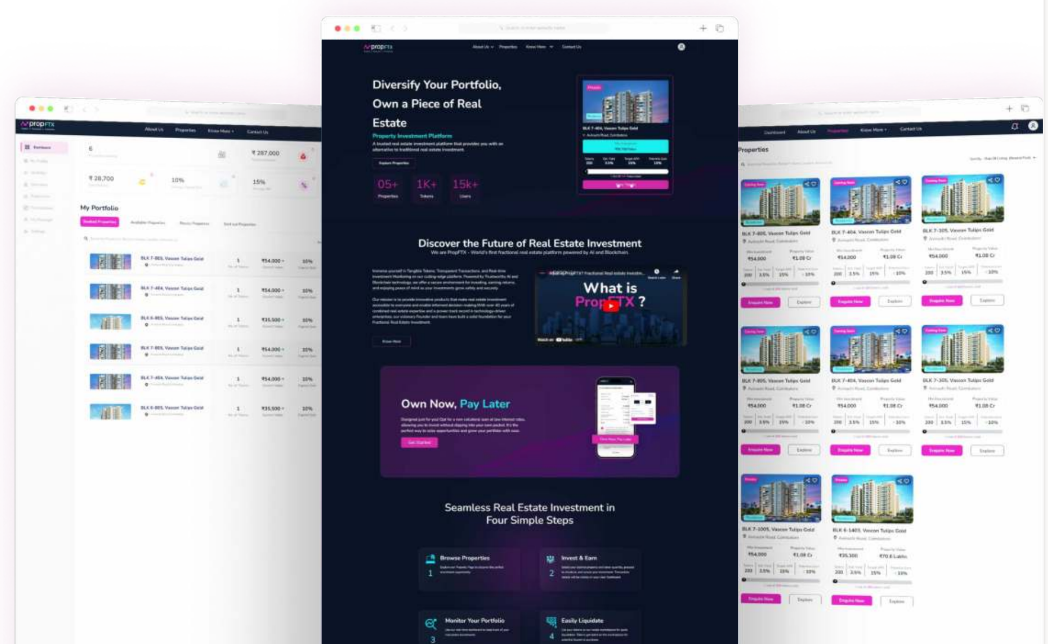Show the tab overview in the center browser window
The image size is (1048, 644).
point(720,28)
